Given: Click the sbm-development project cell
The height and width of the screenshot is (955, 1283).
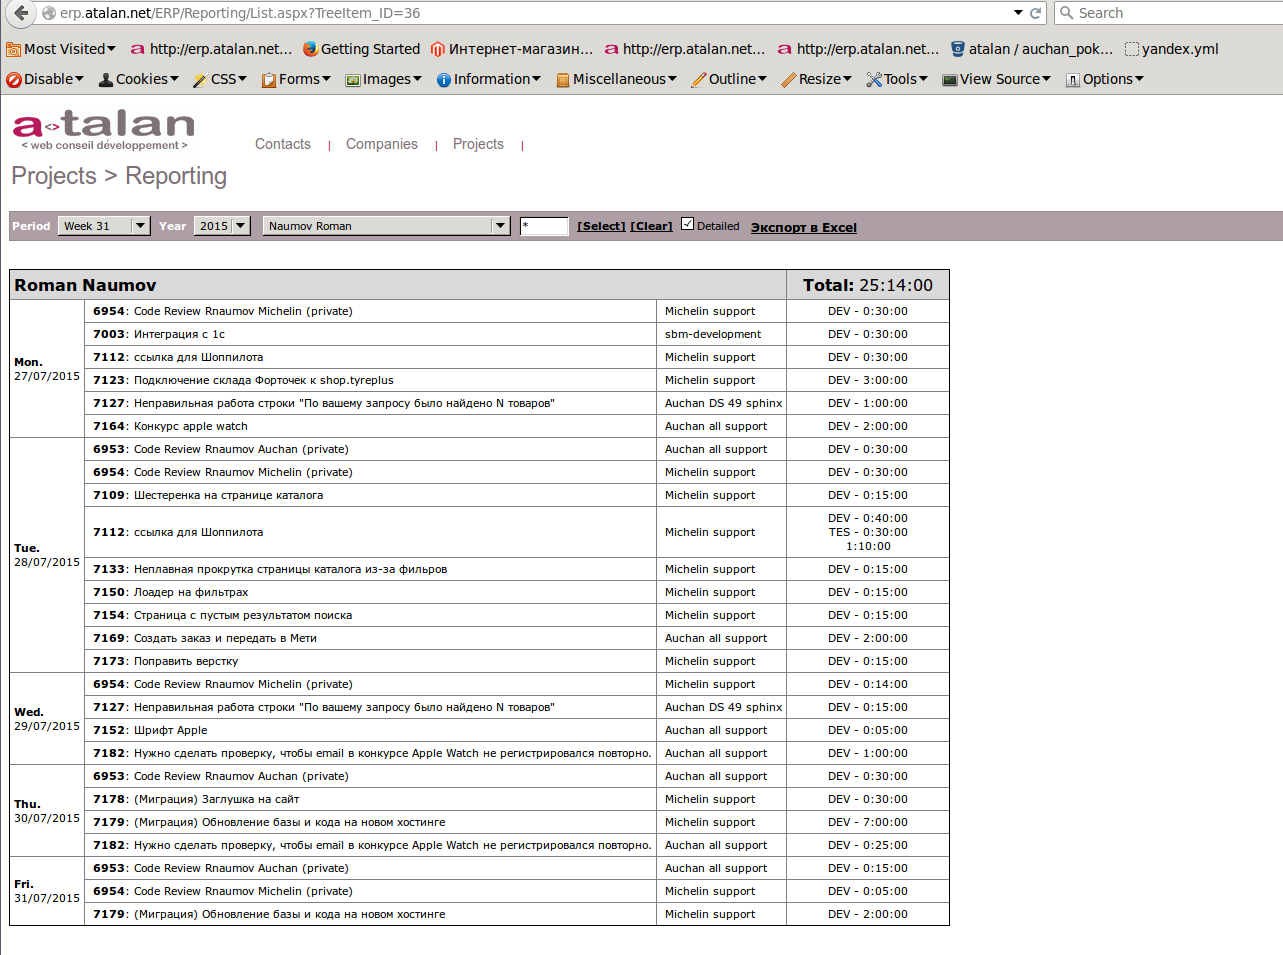Looking at the screenshot, I should coord(713,334).
